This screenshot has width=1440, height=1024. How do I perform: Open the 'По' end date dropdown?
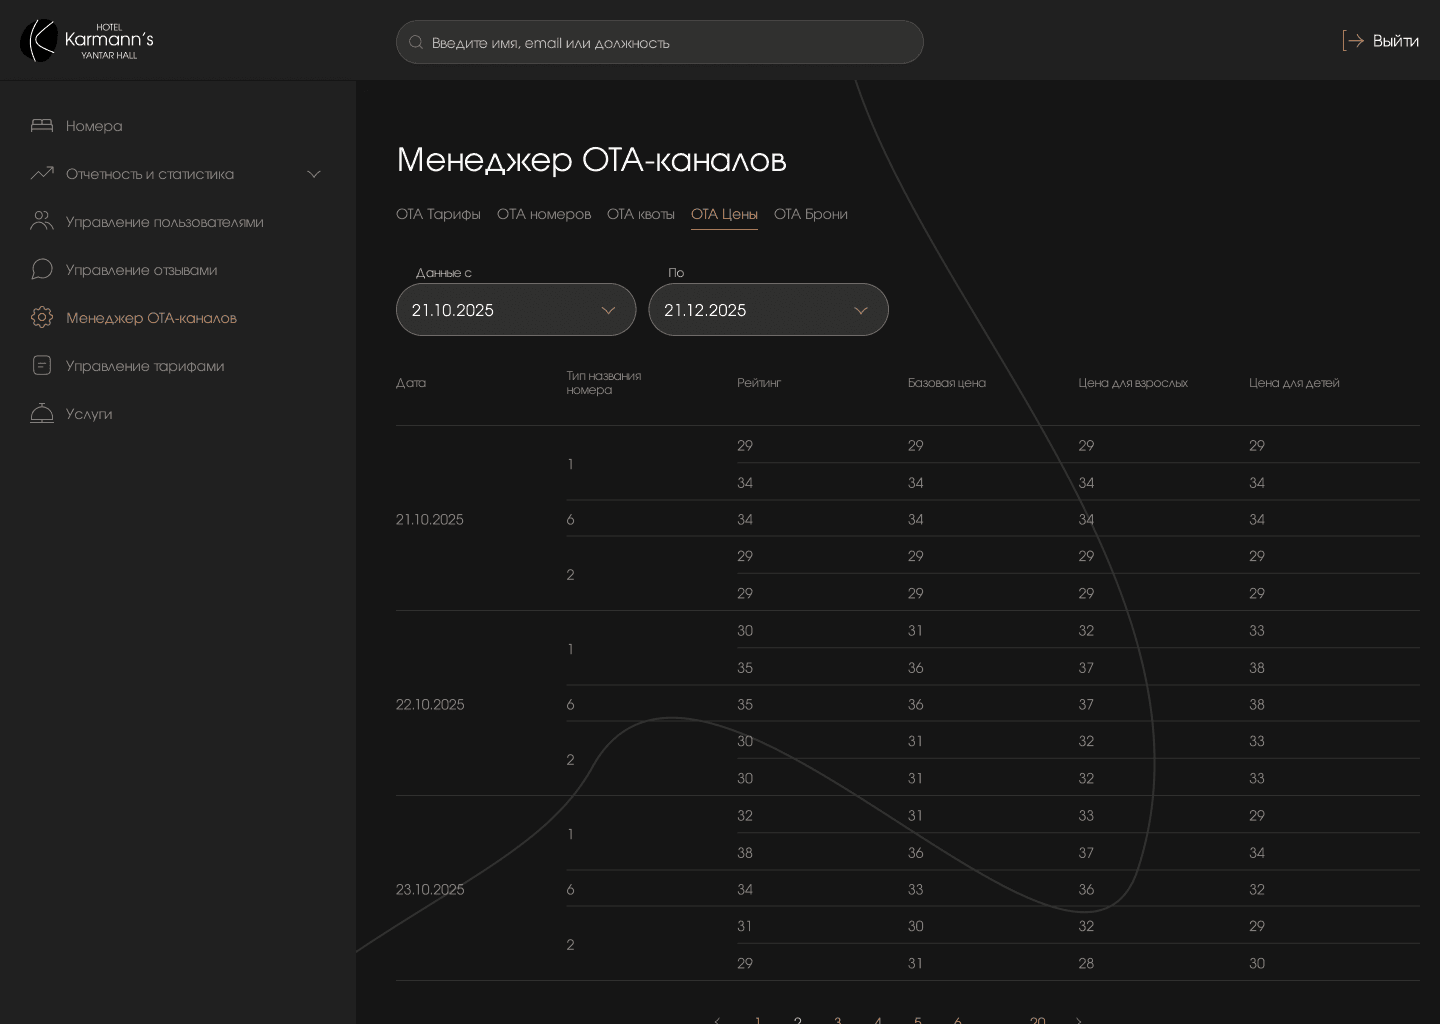[768, 310]
